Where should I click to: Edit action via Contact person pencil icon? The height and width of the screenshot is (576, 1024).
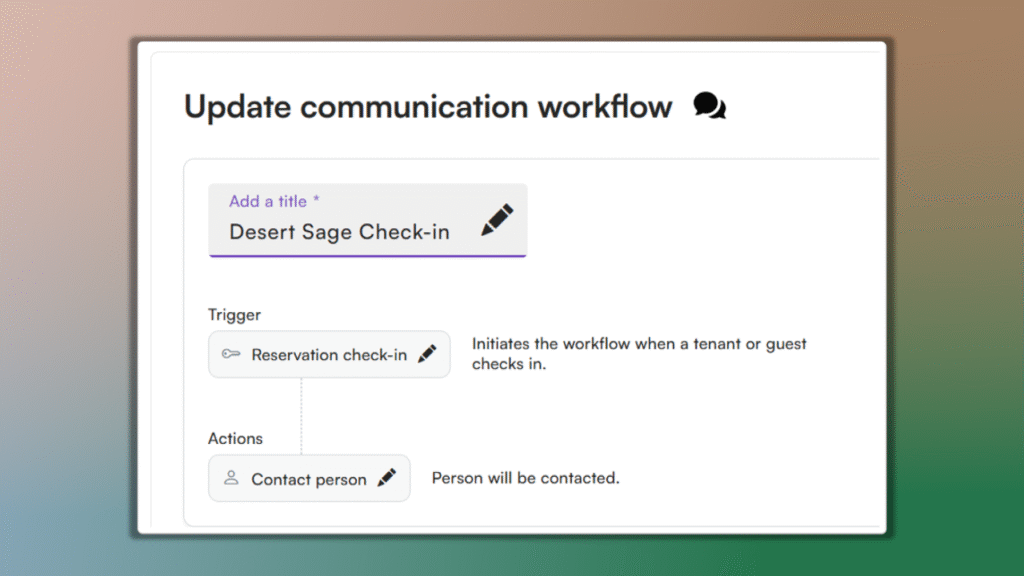[x=387, y=478]
